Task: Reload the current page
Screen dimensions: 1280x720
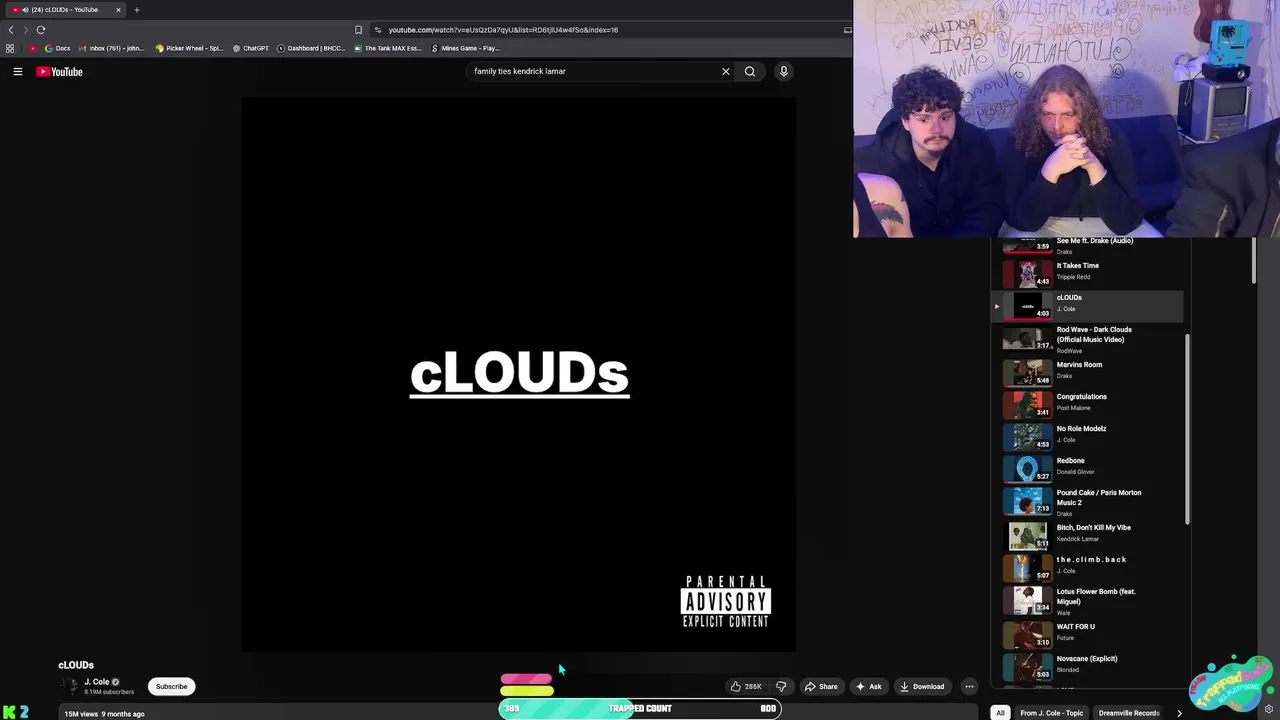Action: click(x=41, y=30)
